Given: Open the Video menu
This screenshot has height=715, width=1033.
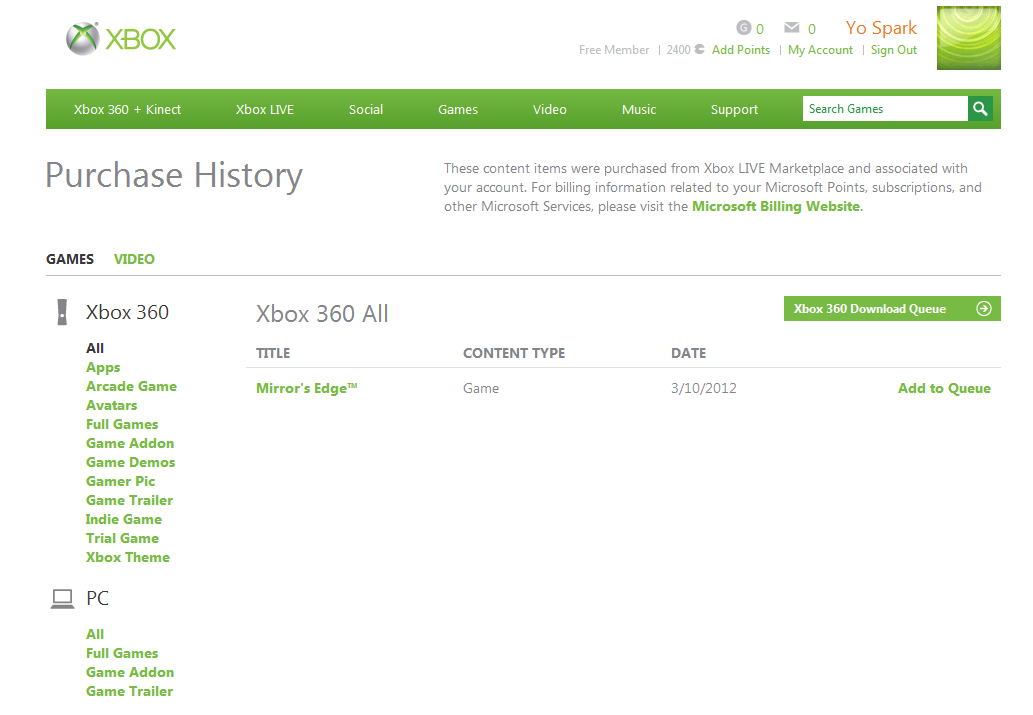Looking at the screenshot, I should tap(549, 109).
